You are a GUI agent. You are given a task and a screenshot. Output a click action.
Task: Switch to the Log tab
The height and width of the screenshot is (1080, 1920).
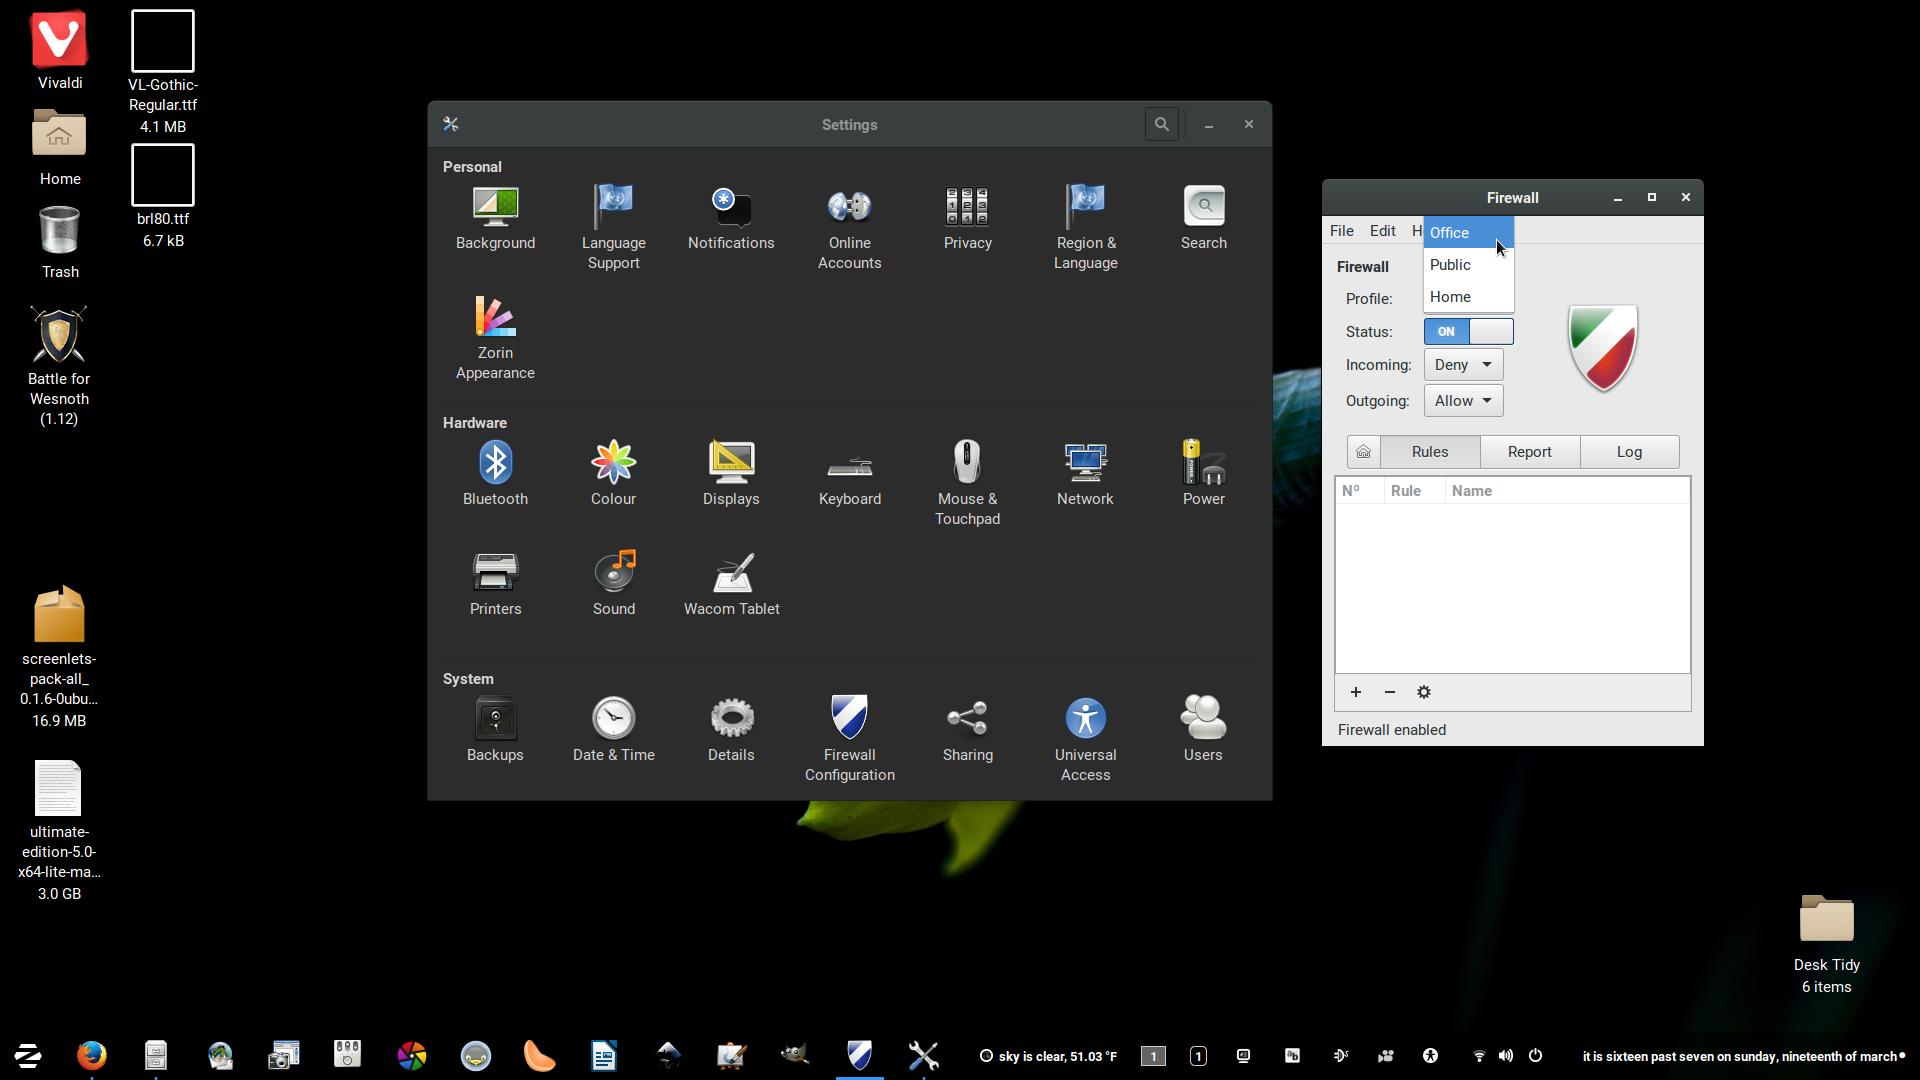point(1629,452)
